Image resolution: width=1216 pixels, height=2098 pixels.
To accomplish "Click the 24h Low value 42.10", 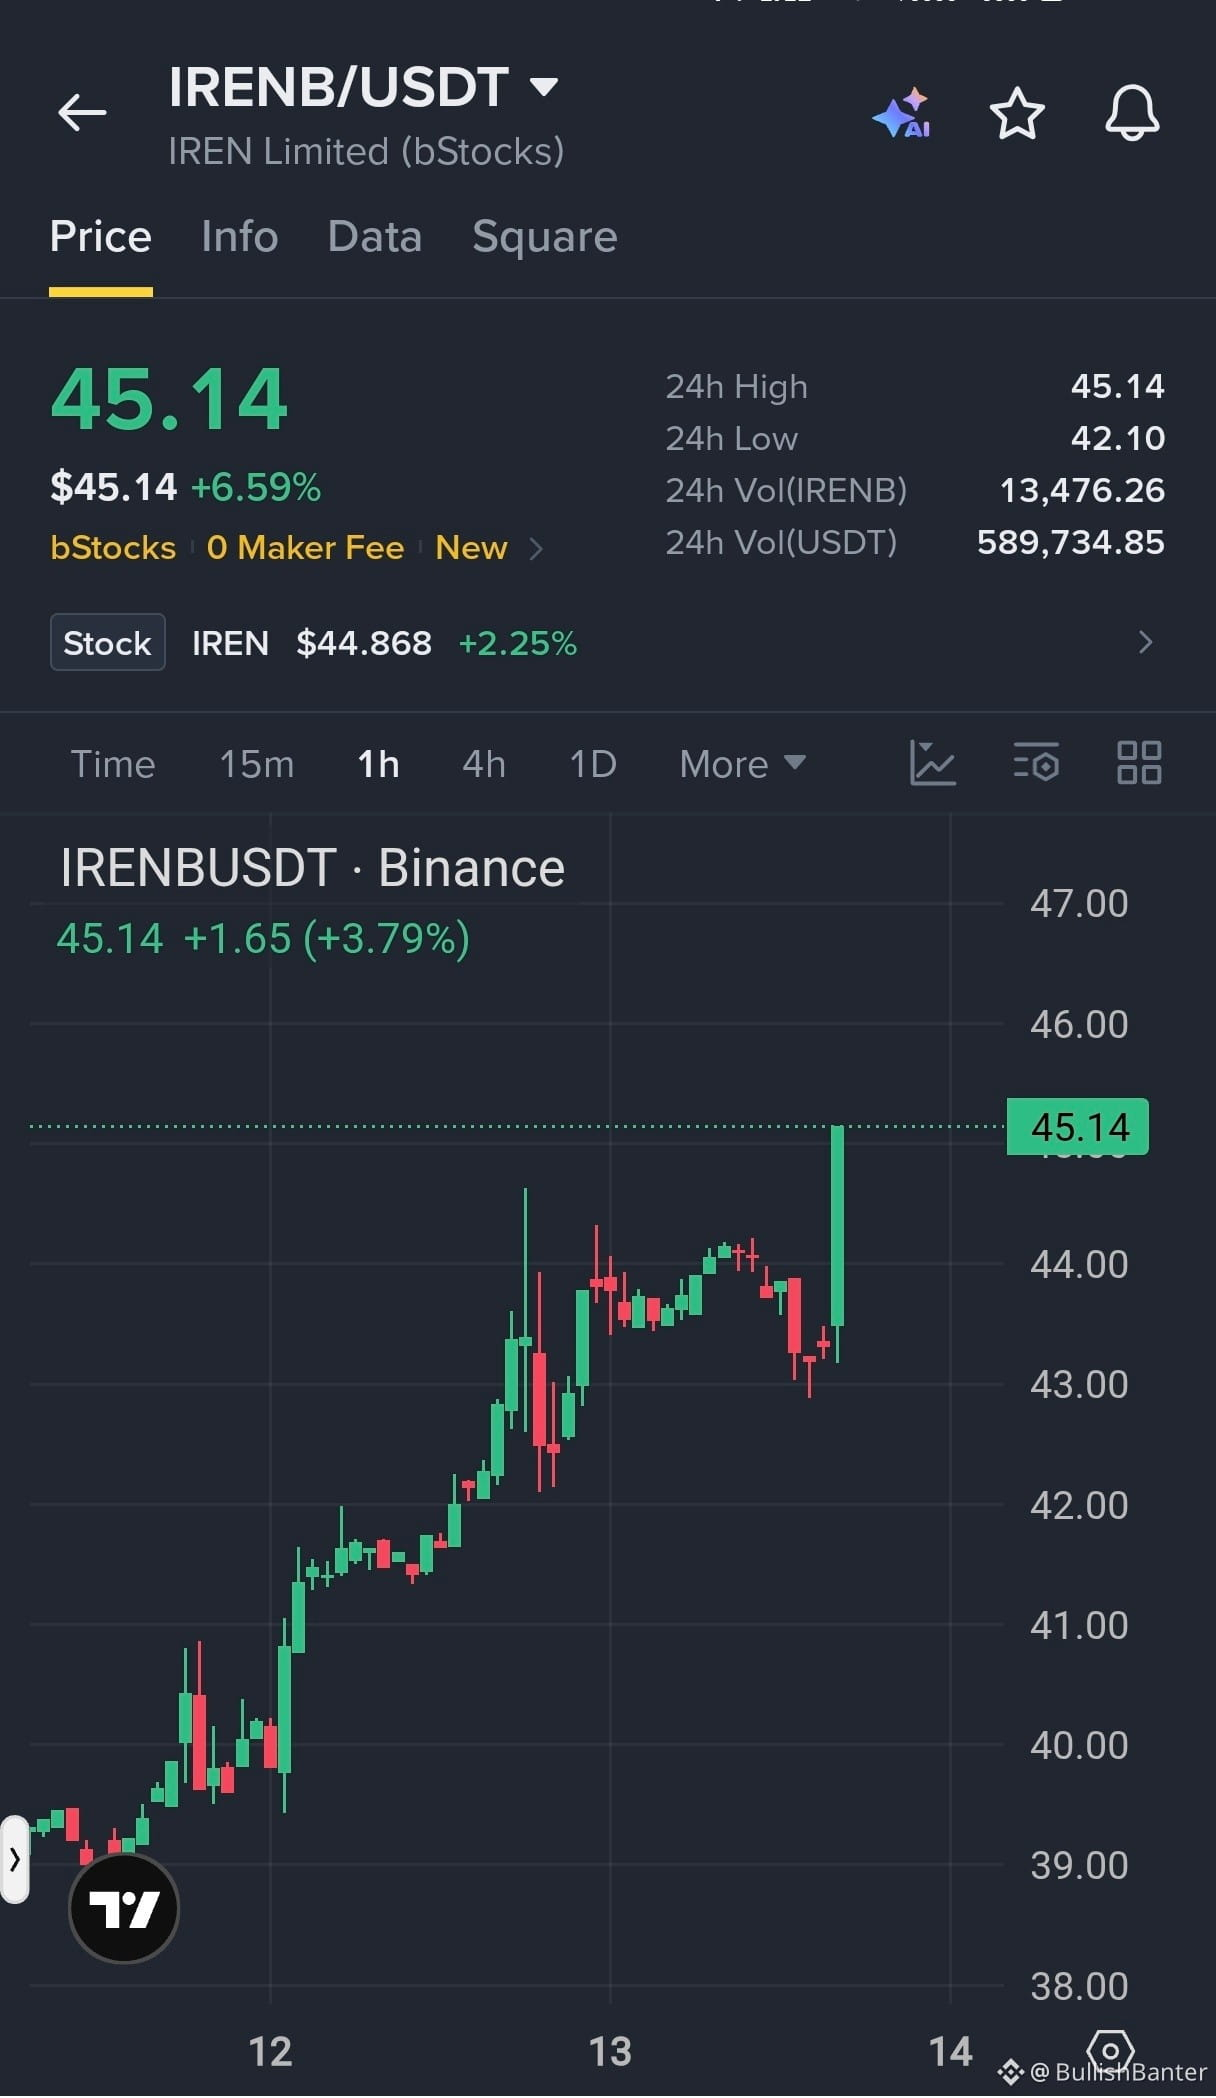I will point(1118,438).
